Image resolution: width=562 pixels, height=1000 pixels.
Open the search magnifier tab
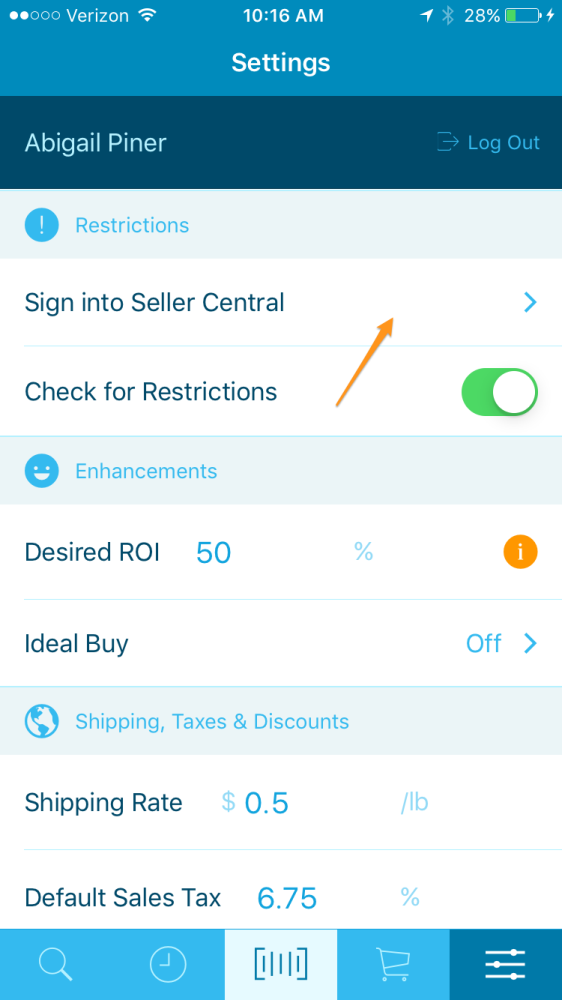[x=56, y=964]
